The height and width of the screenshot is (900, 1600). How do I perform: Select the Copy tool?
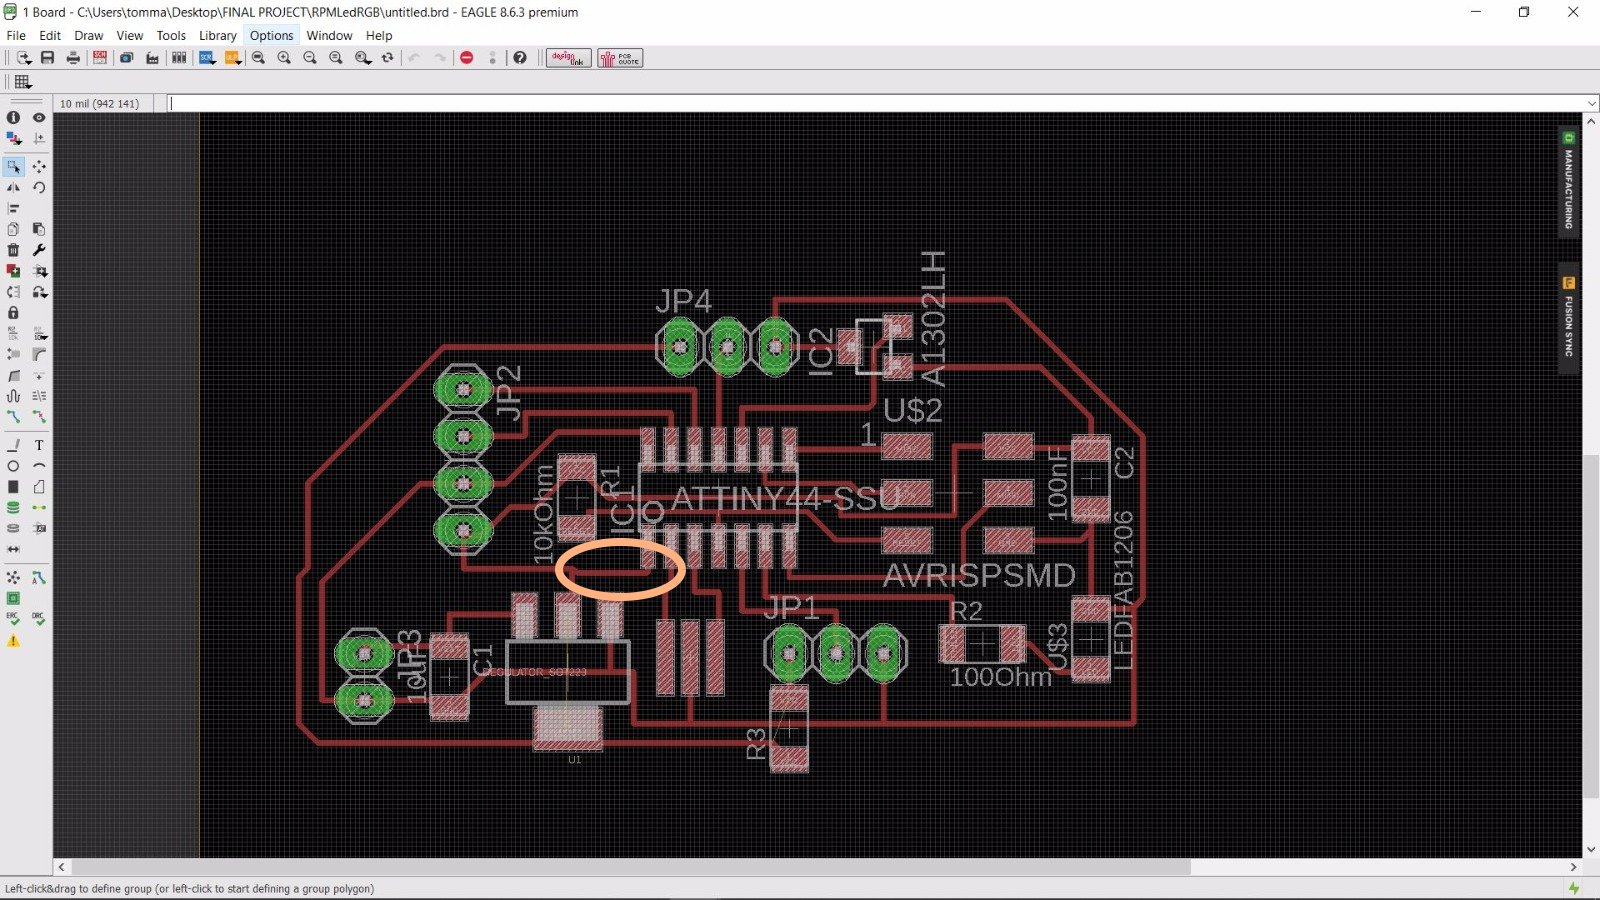point(13,229)
